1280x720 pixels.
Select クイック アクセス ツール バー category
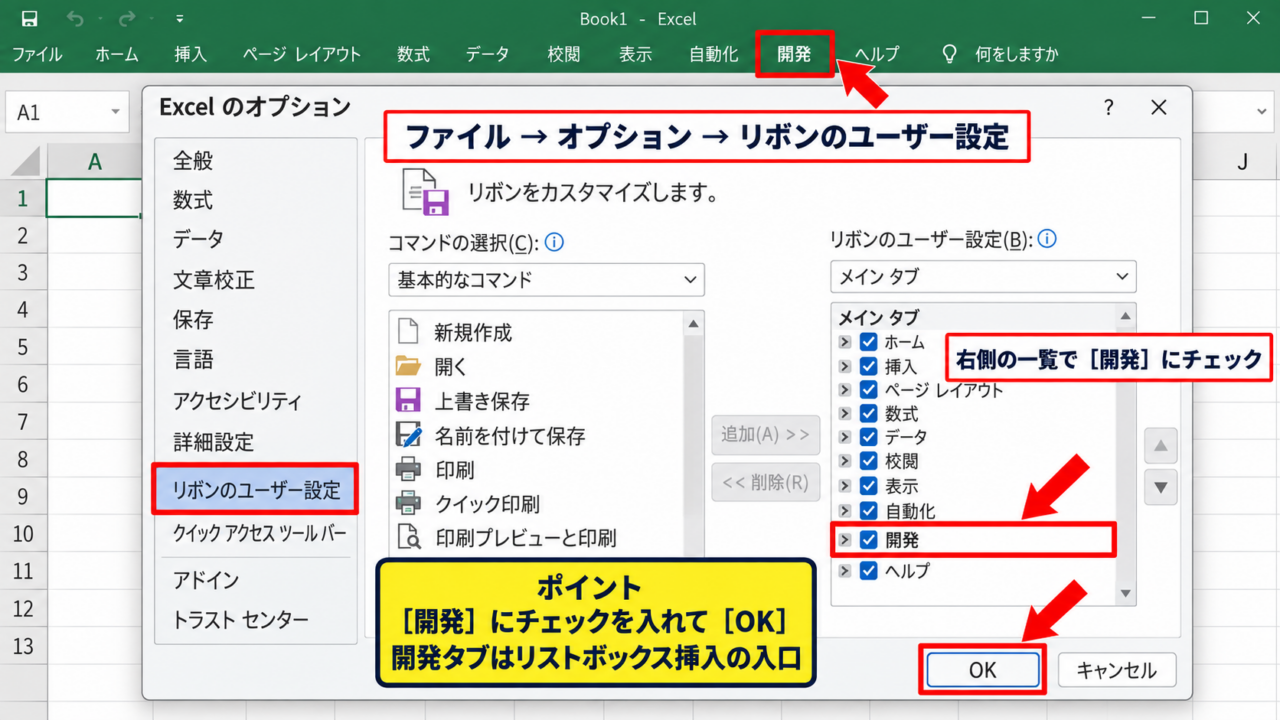pyautogui.click(x=260, y=533)
